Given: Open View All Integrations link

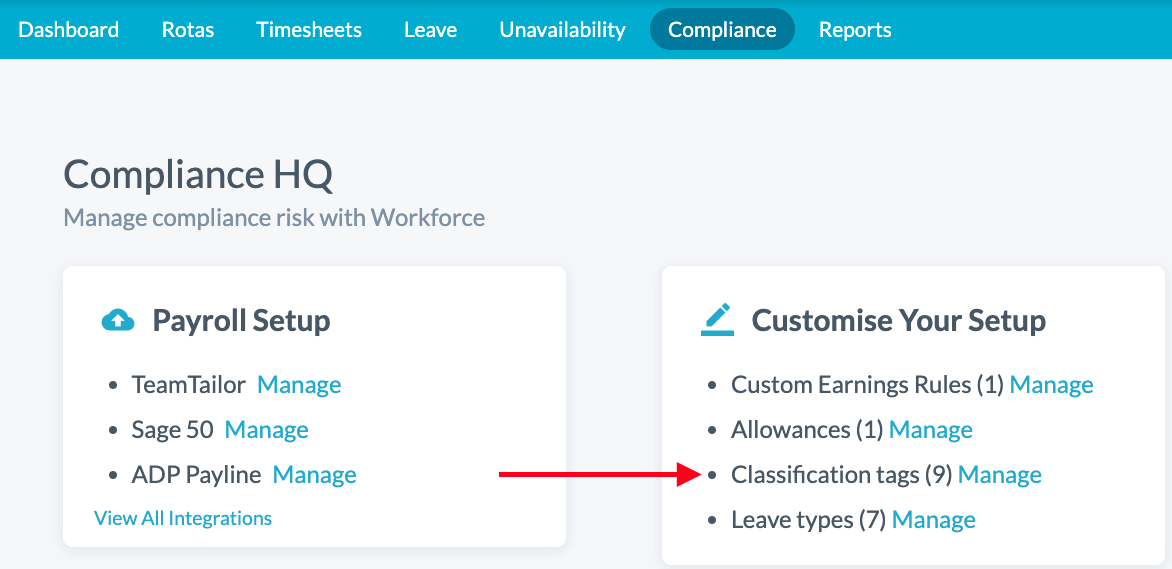Looking at the screenshot, I should click(x=183, y=518).
